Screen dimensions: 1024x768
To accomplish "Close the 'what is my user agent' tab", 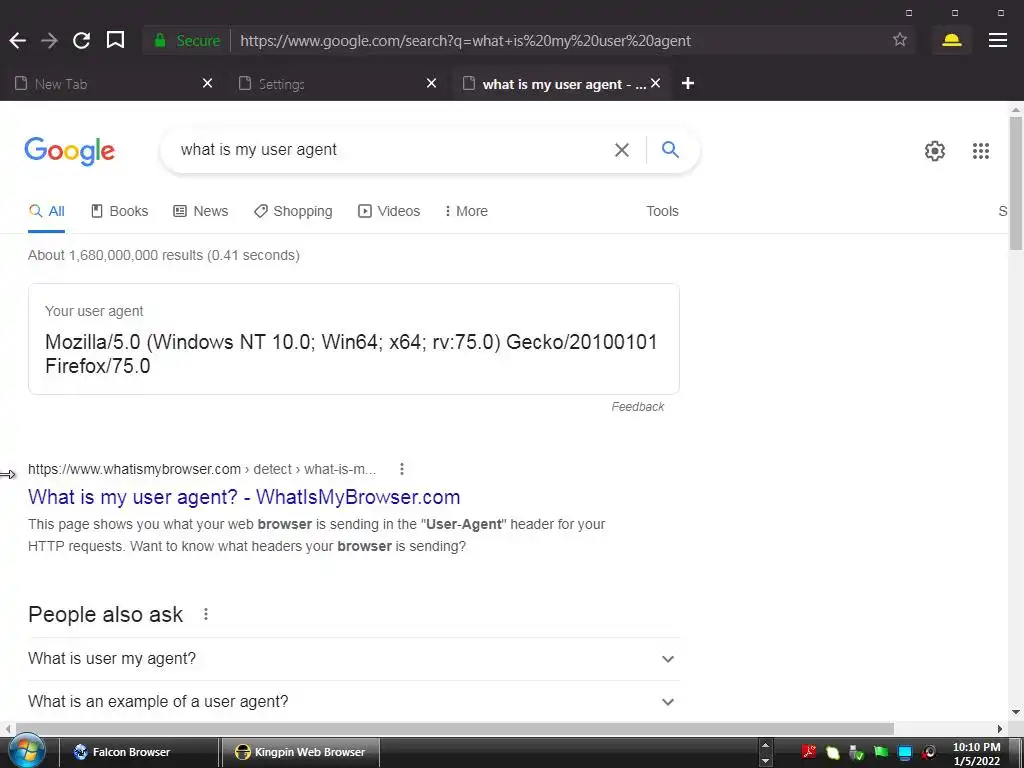I will pyautogui.click(x=656, y=83).
